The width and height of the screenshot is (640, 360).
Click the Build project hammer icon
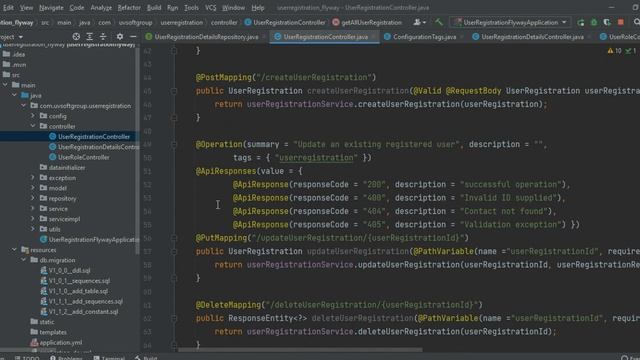pyautogui.click(x=439, y=22)
